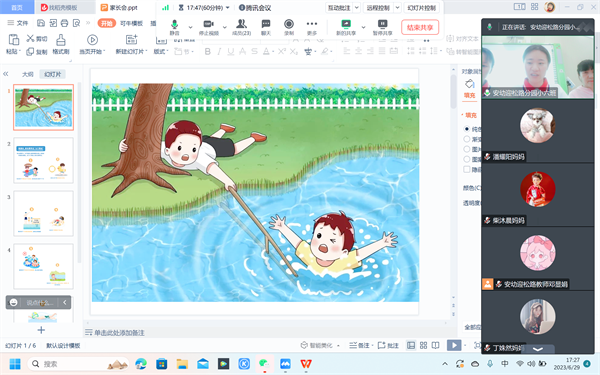
Task: Click the 结束共享 end sharing button
Action: click(420, 28)
